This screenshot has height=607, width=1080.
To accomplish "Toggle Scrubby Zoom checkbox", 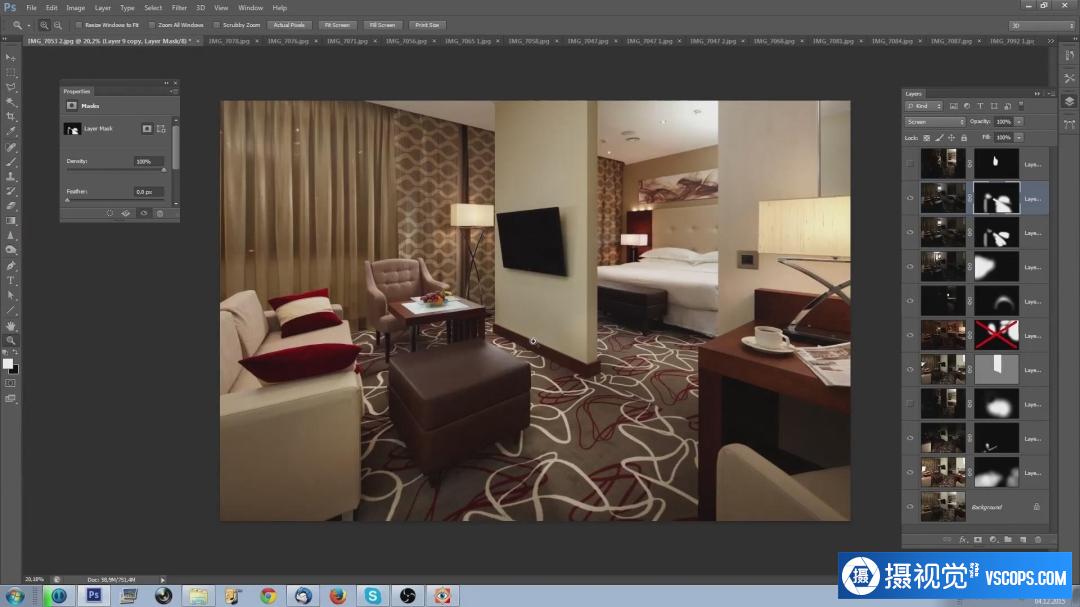I will [216, 25].
